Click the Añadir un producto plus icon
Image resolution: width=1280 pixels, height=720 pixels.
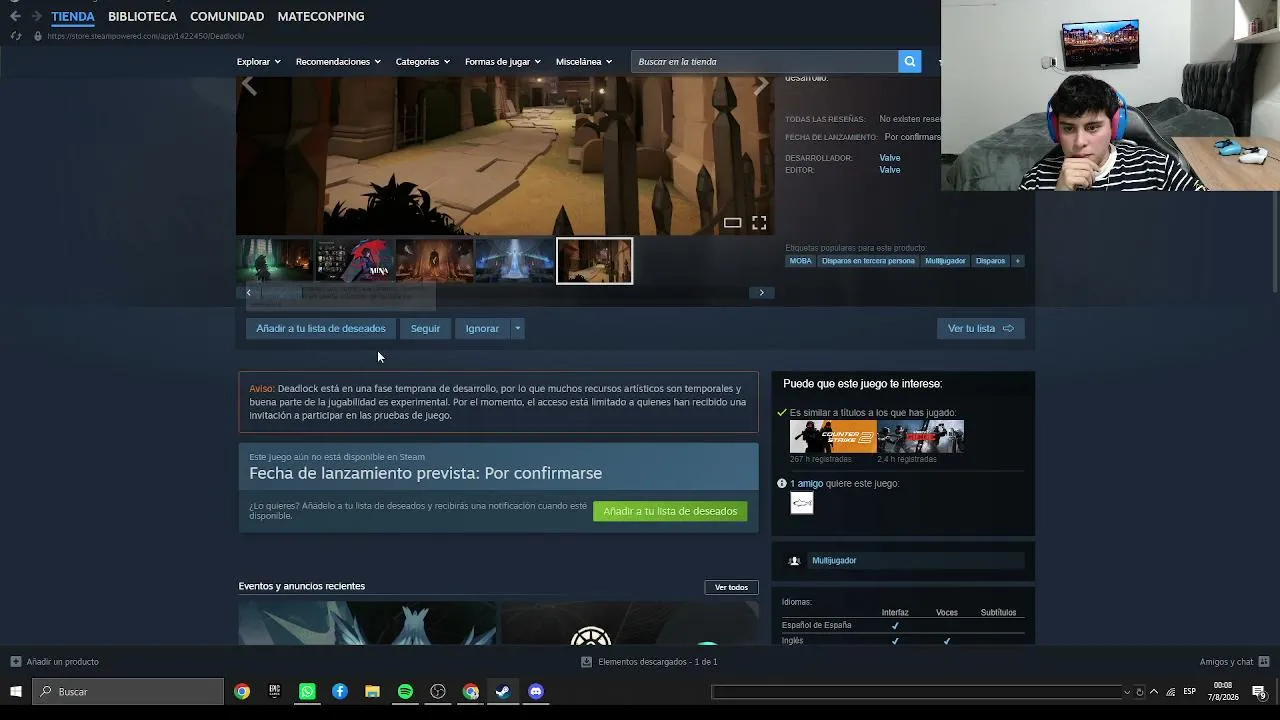(x=15, y=662)
